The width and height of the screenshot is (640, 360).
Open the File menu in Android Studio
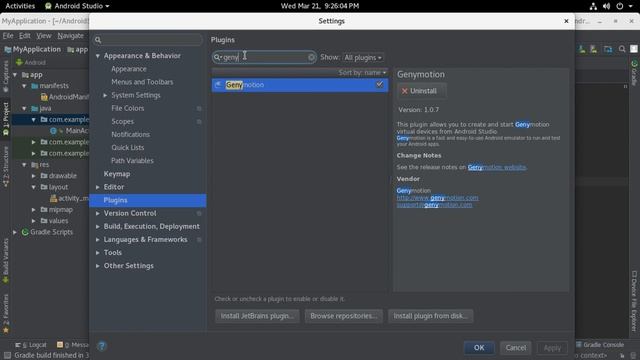(8, 36)
